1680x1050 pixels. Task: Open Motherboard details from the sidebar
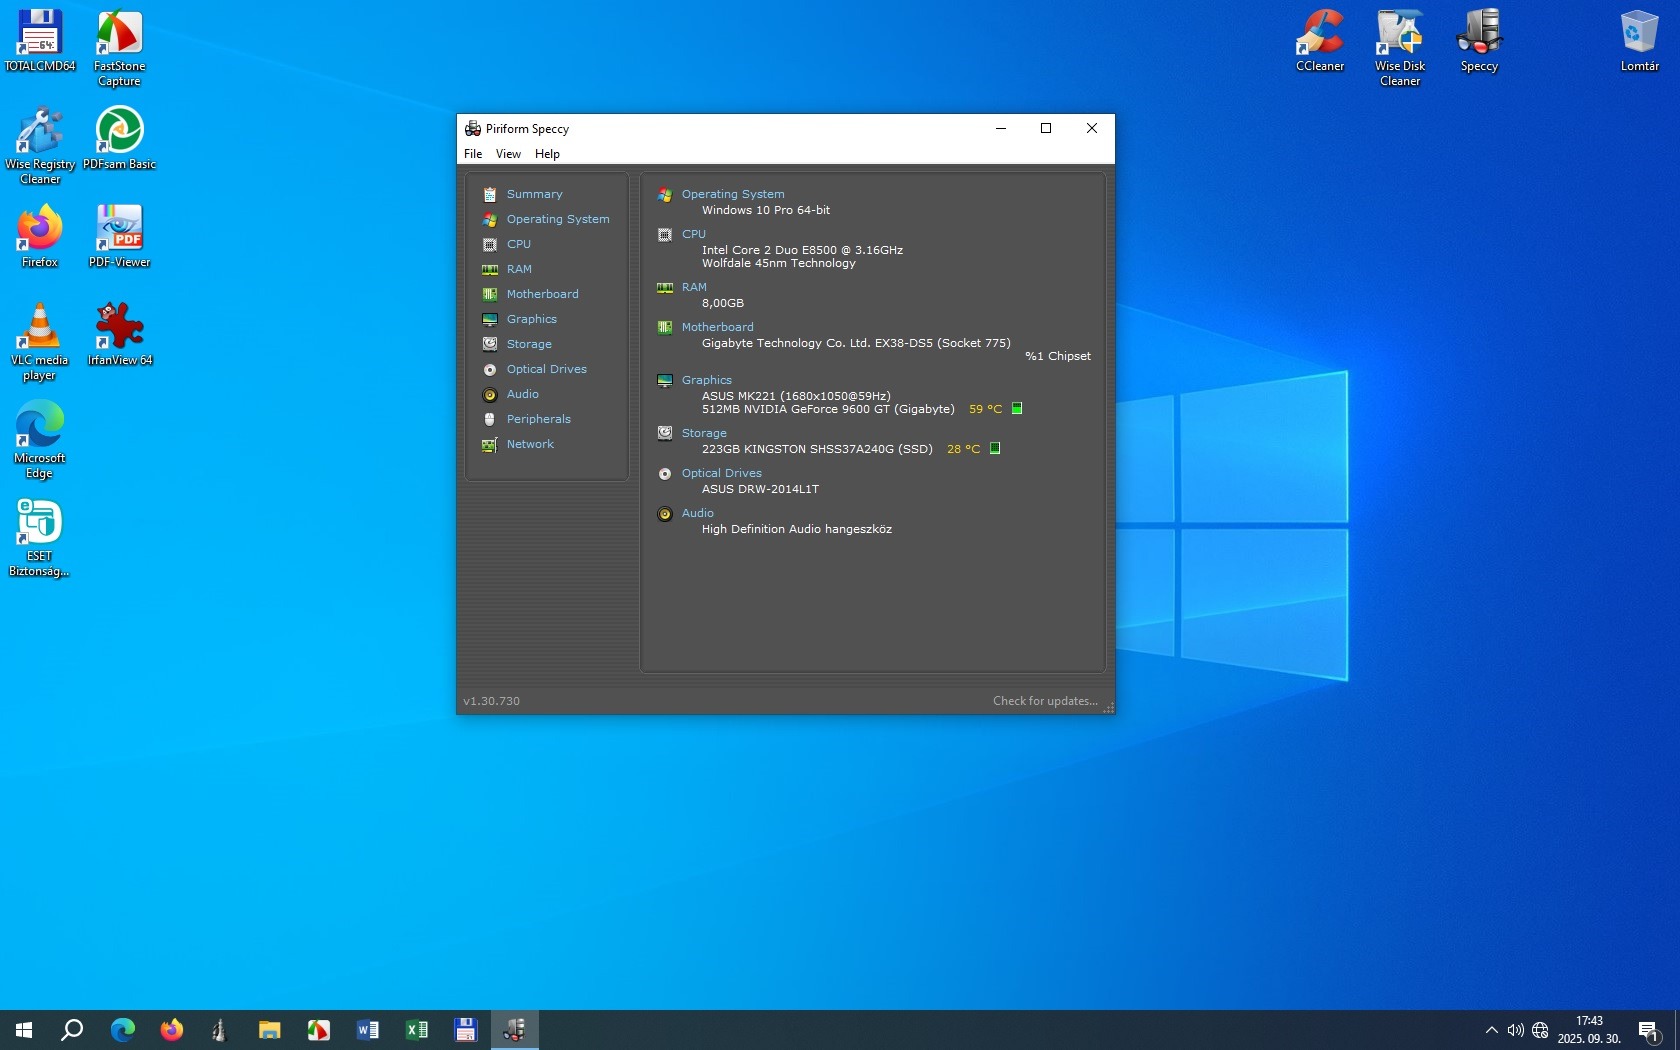pos(542,294)
